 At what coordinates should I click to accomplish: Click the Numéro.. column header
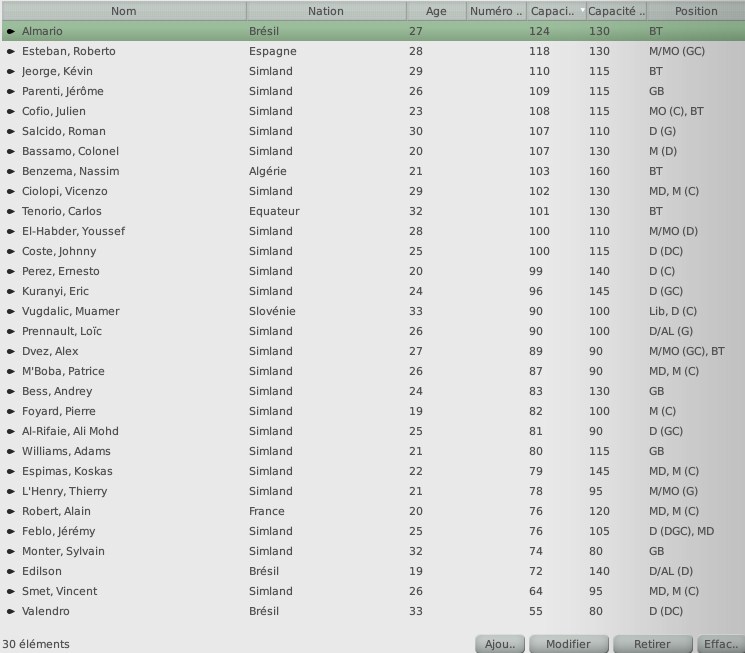coord(496,11)
